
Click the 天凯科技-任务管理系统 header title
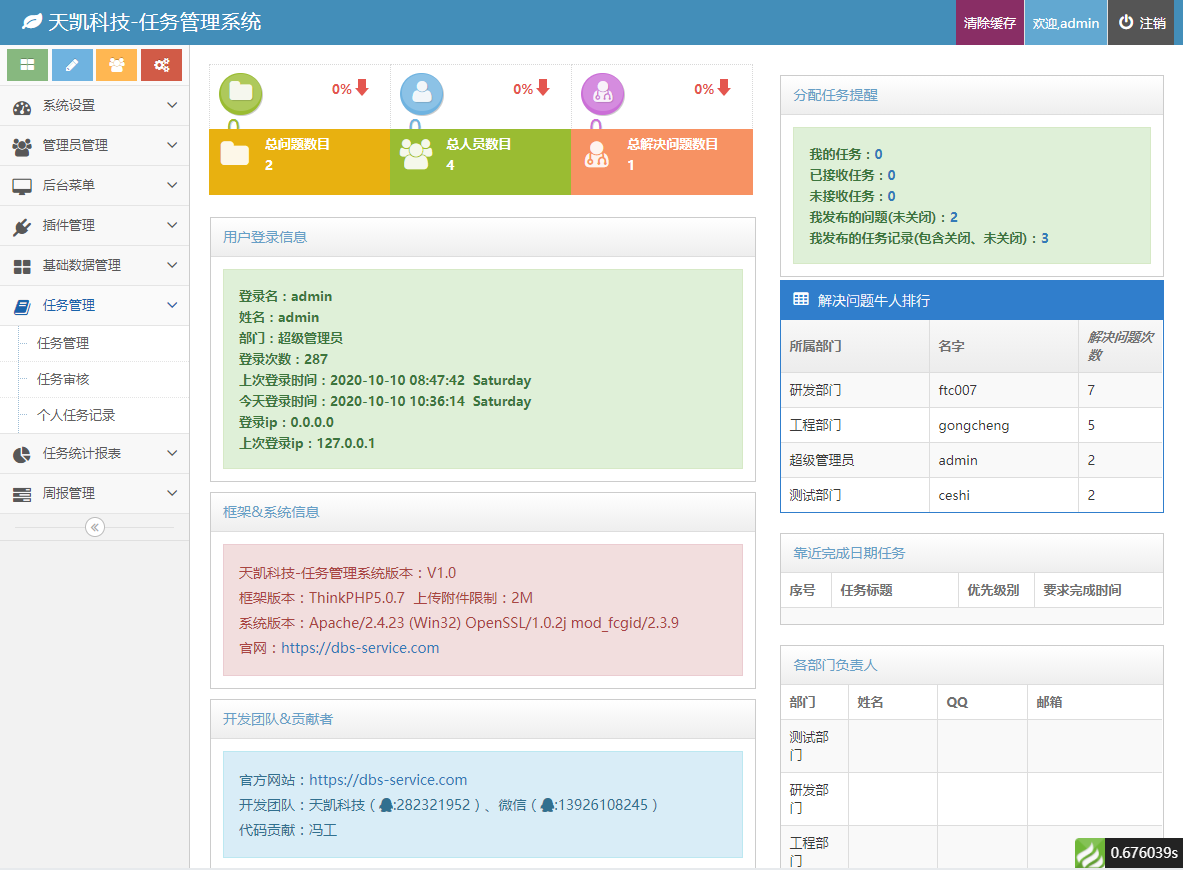[x=154, y=22]
